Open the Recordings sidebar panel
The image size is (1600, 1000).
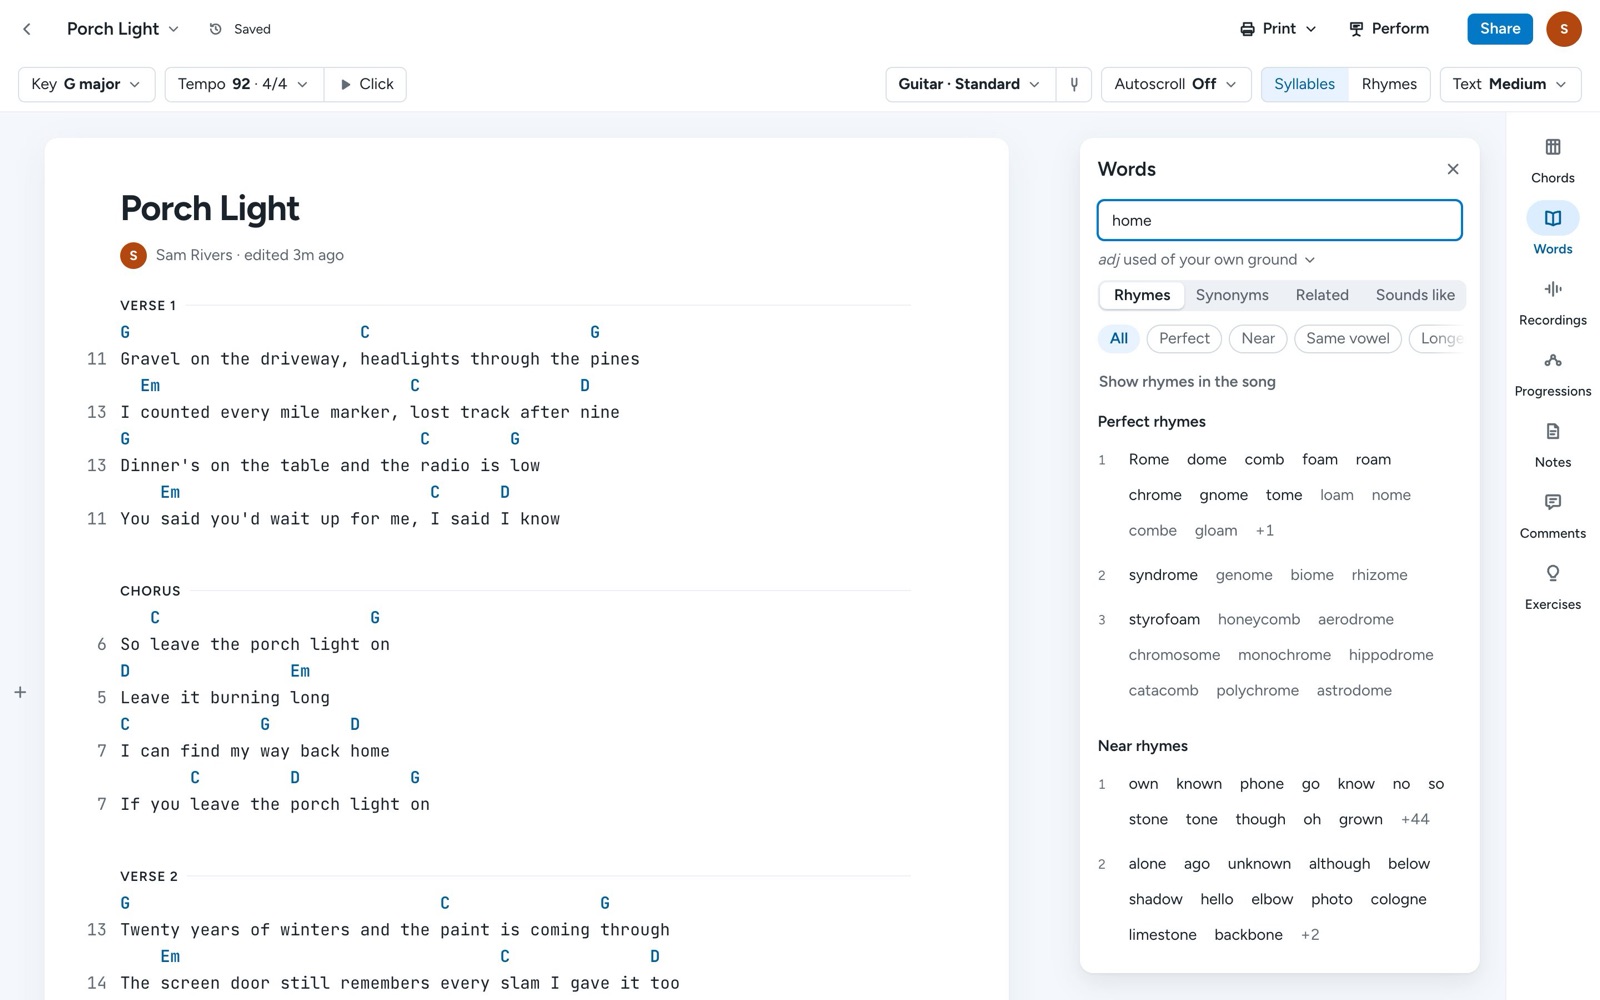click(1552, 303)
